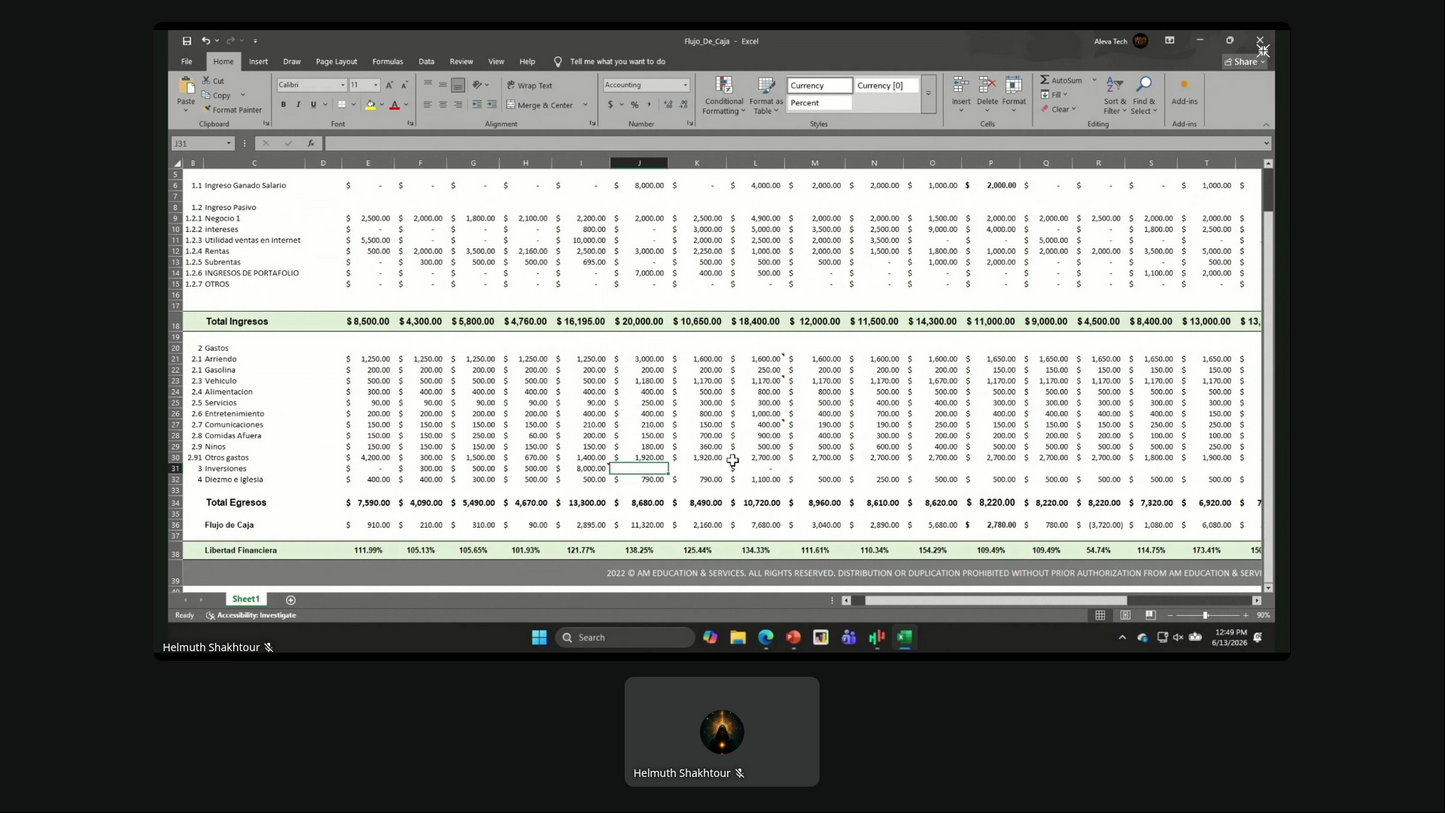Viewport: 1445px width, 813px height.
Task: Click the Orientation text-angle icon
Action: coord(478,85)
